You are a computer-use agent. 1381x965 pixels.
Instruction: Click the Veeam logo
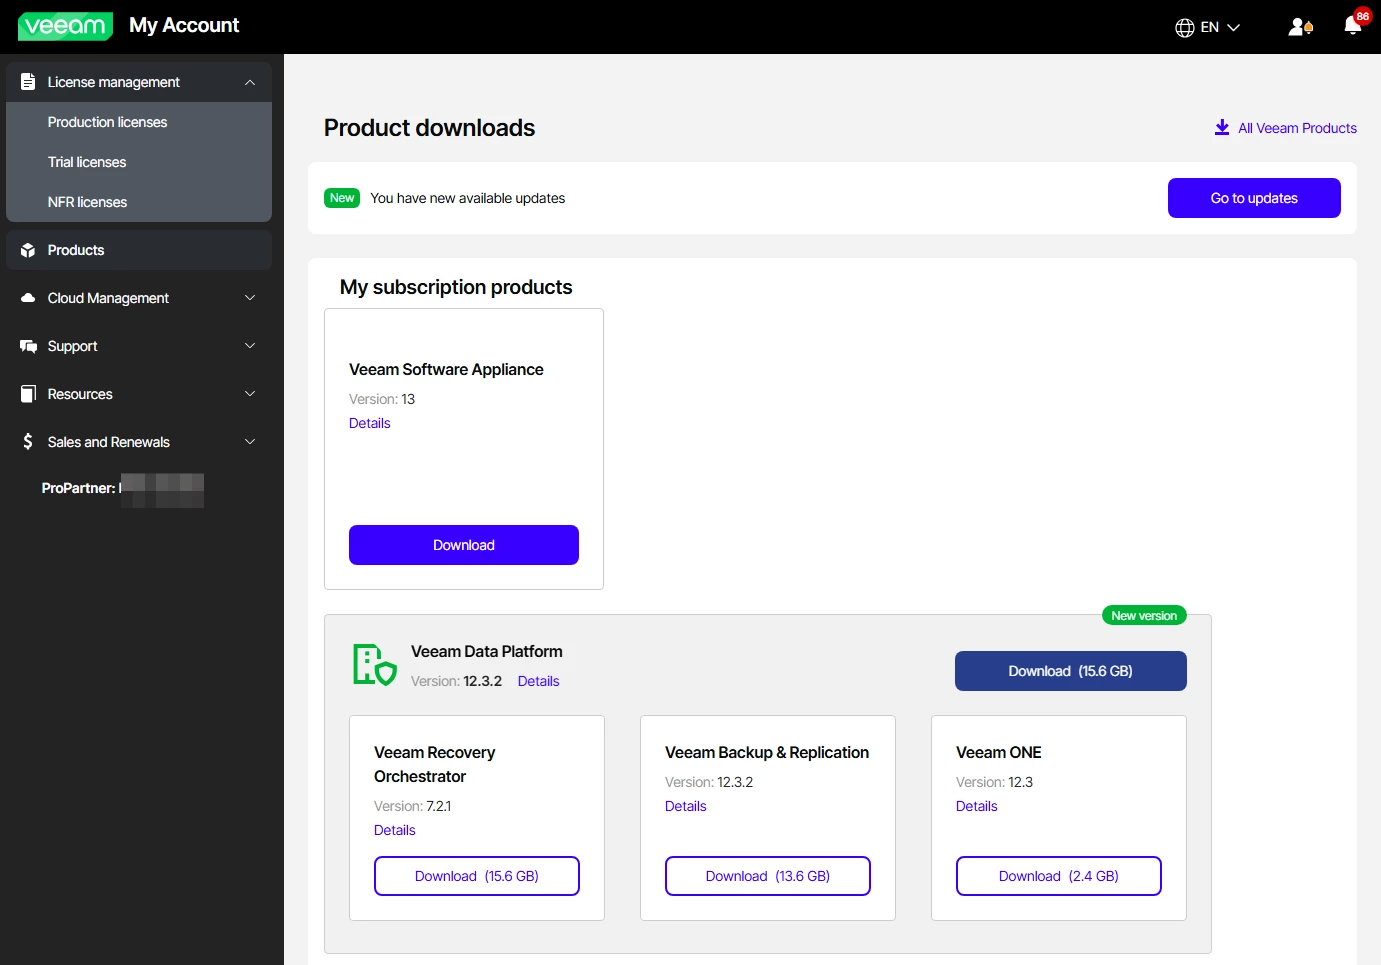[x=65, y=26]
